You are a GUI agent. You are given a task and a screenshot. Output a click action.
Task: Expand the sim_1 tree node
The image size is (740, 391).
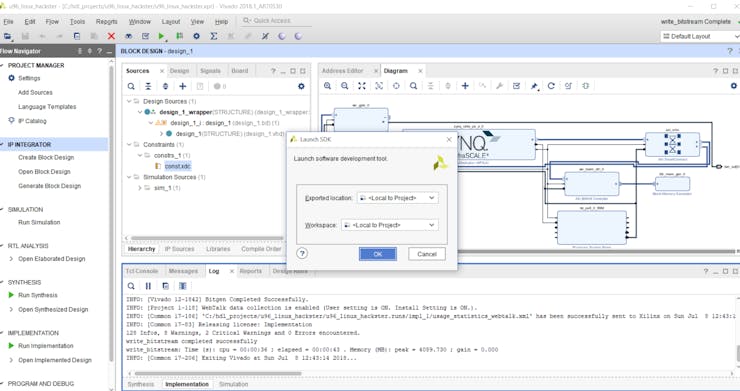pos(140,188)
